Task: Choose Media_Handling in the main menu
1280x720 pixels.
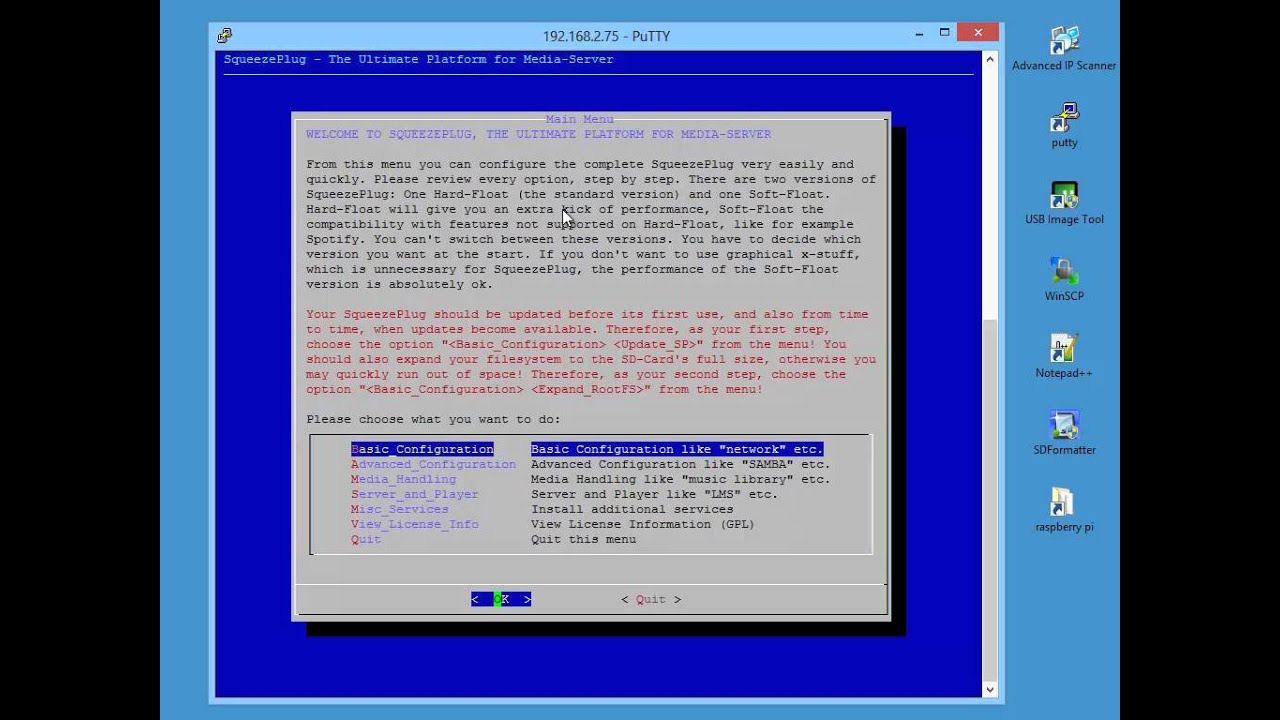Action: 403,479
